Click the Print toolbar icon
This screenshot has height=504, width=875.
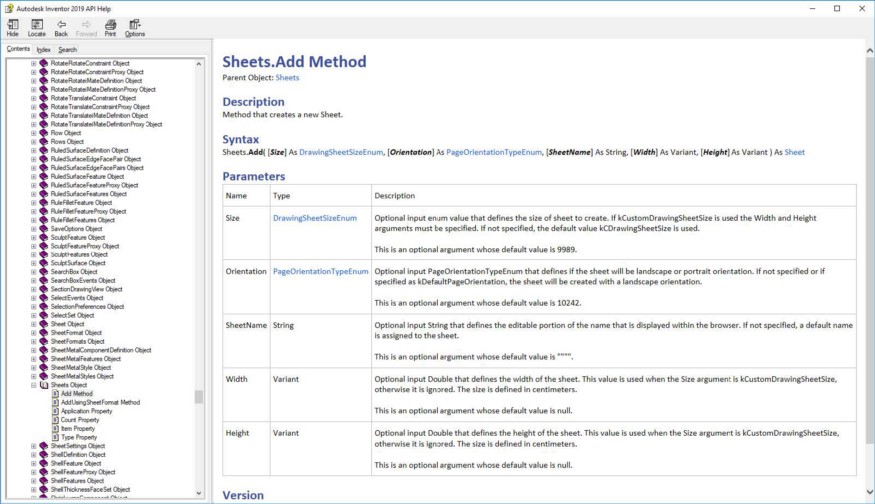pos(110,28)
